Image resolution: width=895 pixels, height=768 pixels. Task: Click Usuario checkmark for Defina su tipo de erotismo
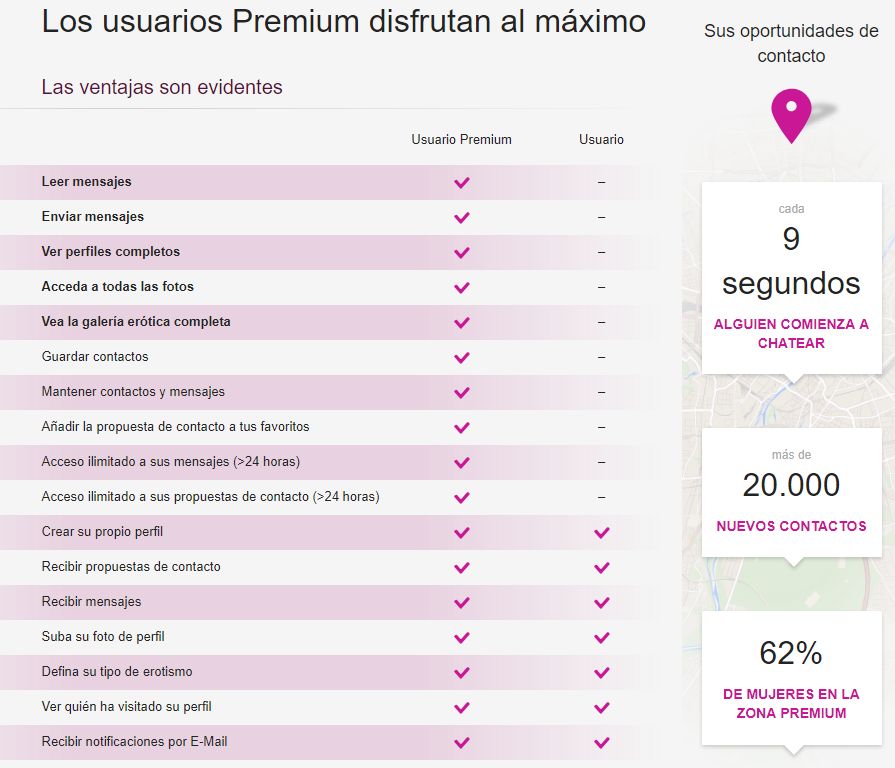click(x=602, y=673)
